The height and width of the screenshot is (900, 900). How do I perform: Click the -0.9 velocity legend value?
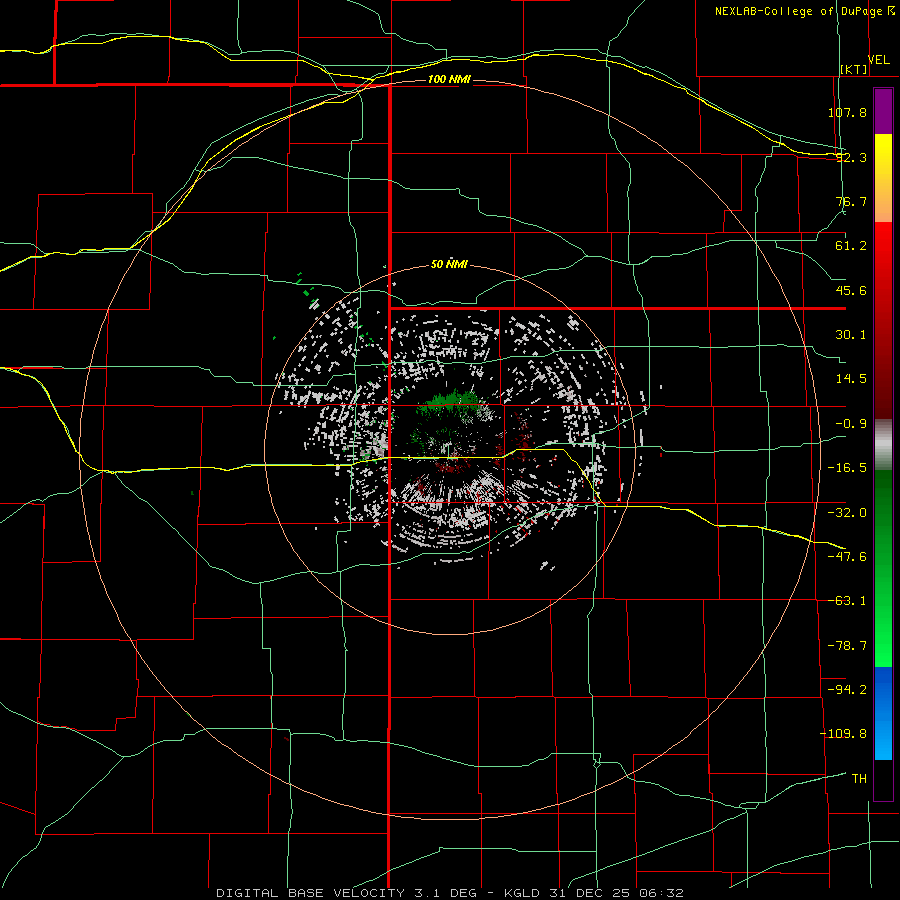point(851,424)
